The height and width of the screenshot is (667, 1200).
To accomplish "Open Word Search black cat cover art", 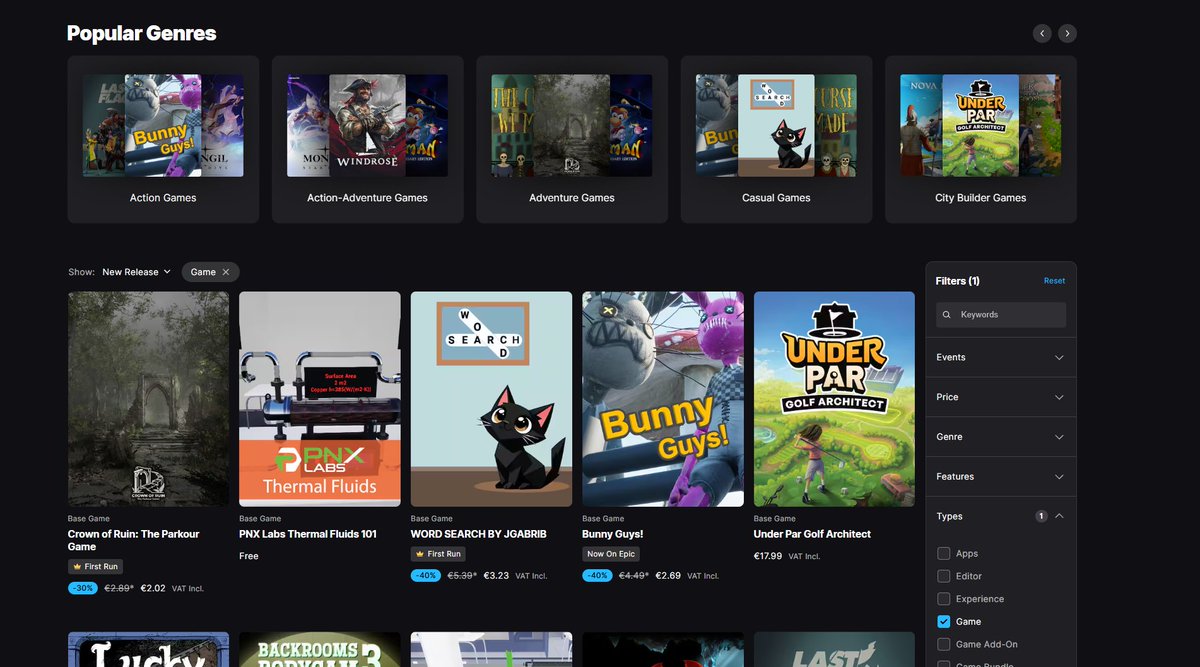I will coord(491,399).
